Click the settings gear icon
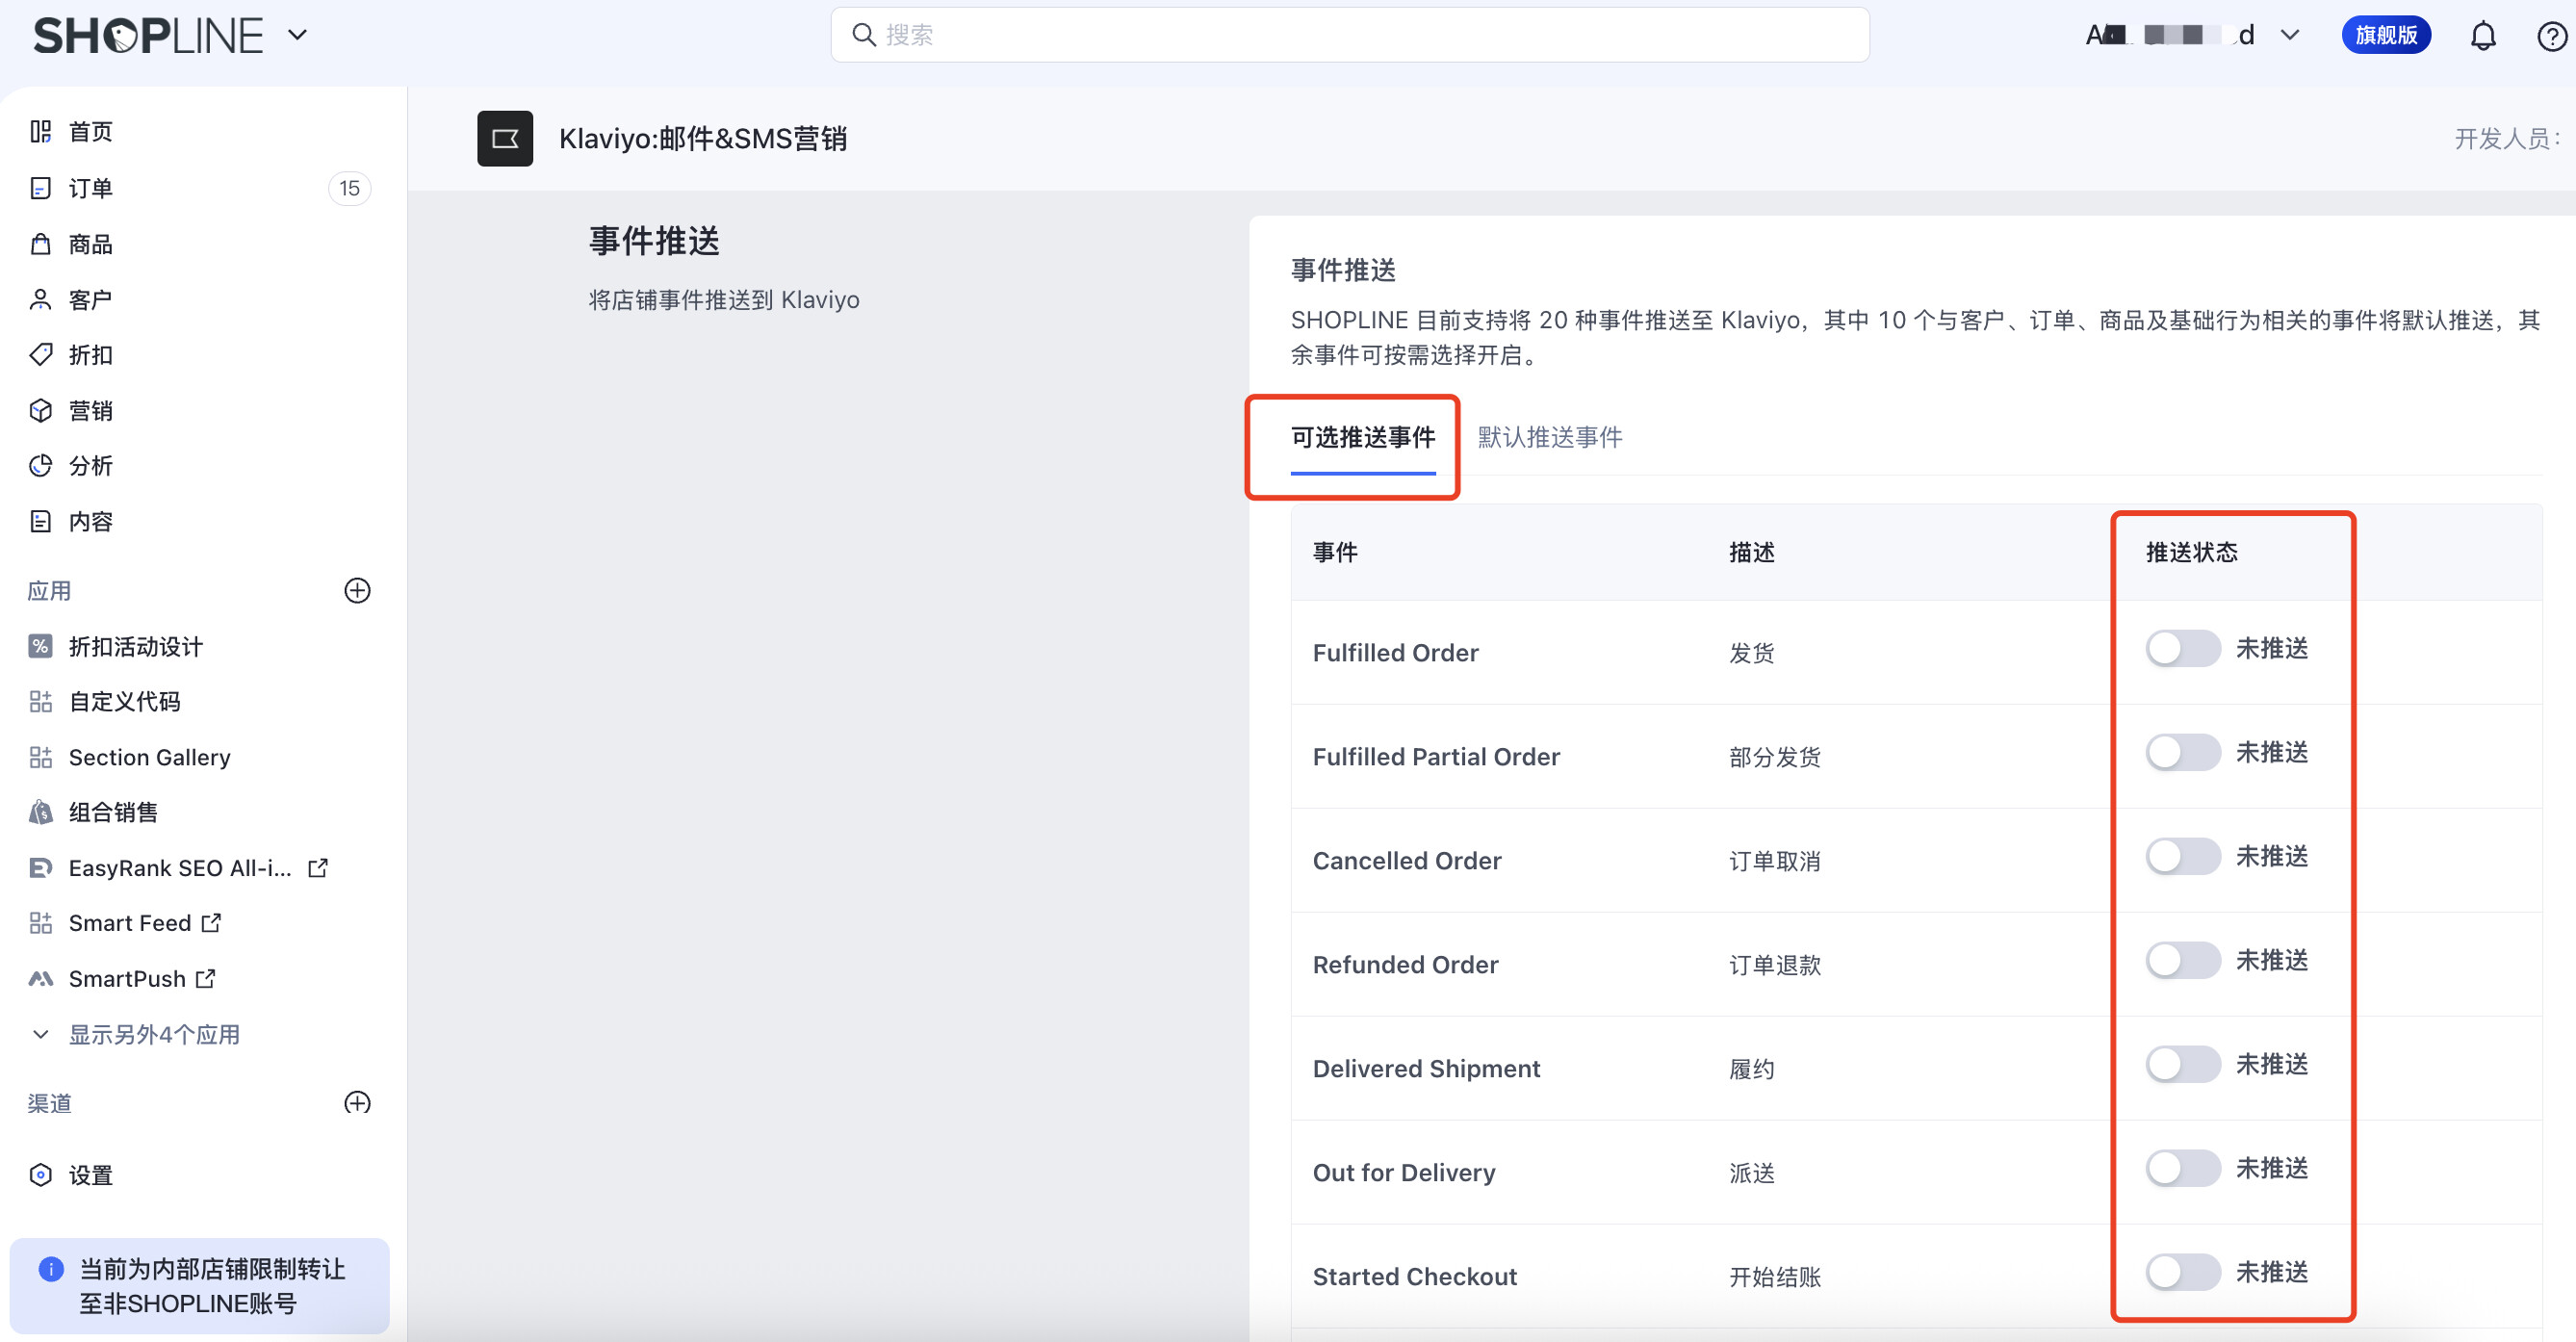Screen dimensions: 2576x1342 tap(40, 1175)
